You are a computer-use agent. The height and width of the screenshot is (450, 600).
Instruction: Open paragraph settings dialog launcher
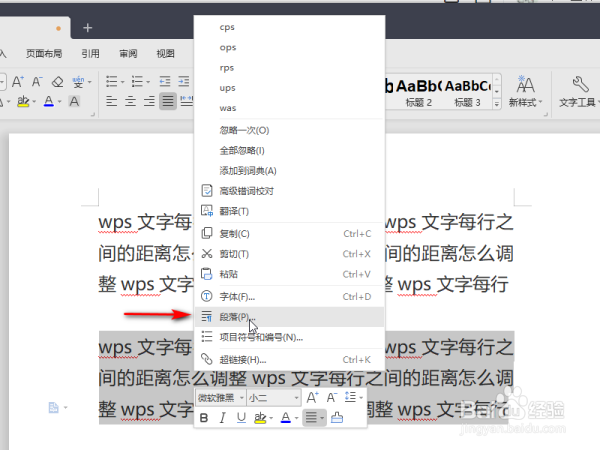pos(93,114)
